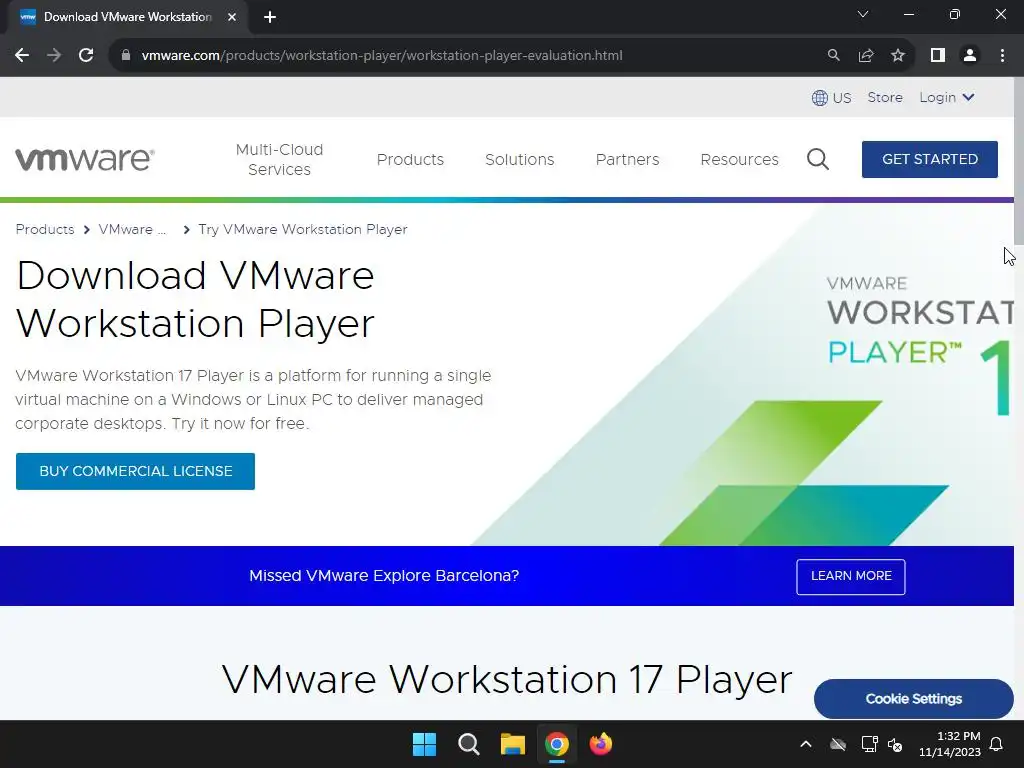This screenshot has width=1024, height=768.
Task: Change region via US globe icon
Action: coord(831,97)
